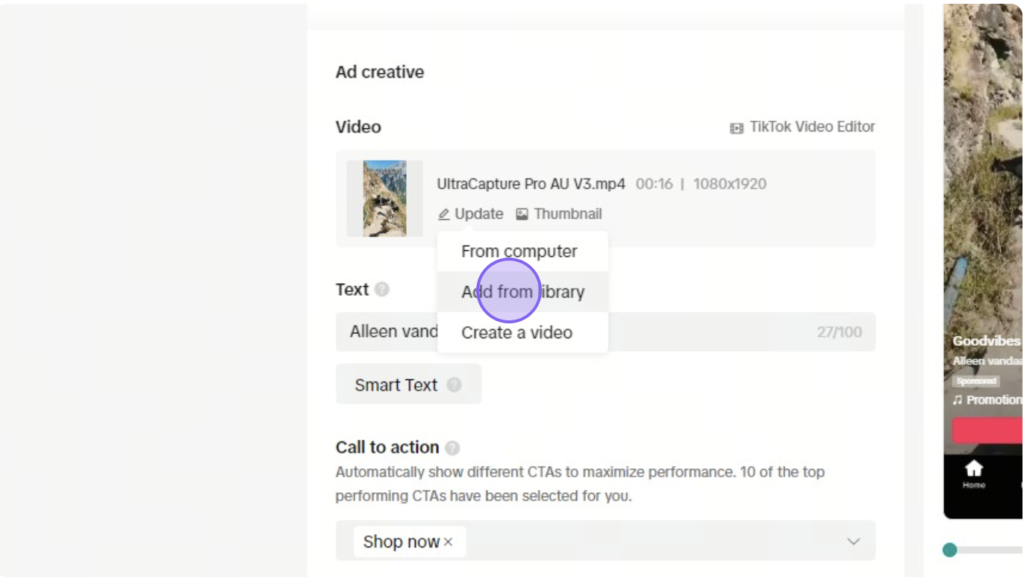Click the Thumbnail image icon
The height and width of the screenshot is (584, 1024).
pos(522,214)
